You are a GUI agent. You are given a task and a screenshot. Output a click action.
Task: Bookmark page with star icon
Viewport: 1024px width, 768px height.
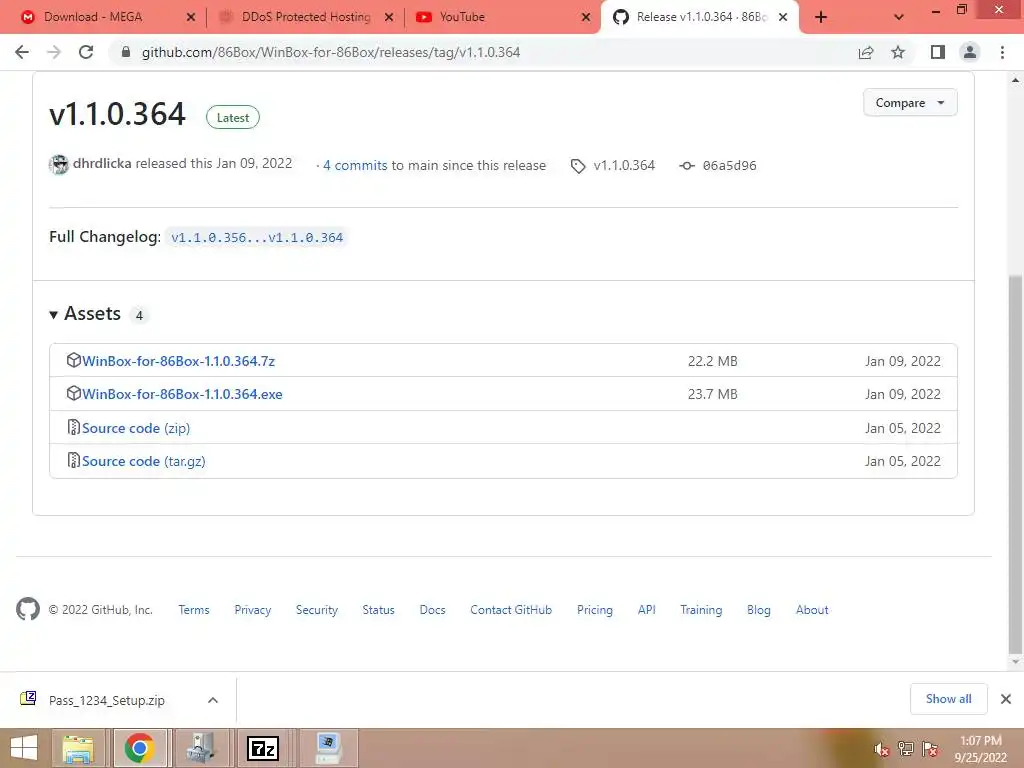pyautogui.click(x=899, y=52)
